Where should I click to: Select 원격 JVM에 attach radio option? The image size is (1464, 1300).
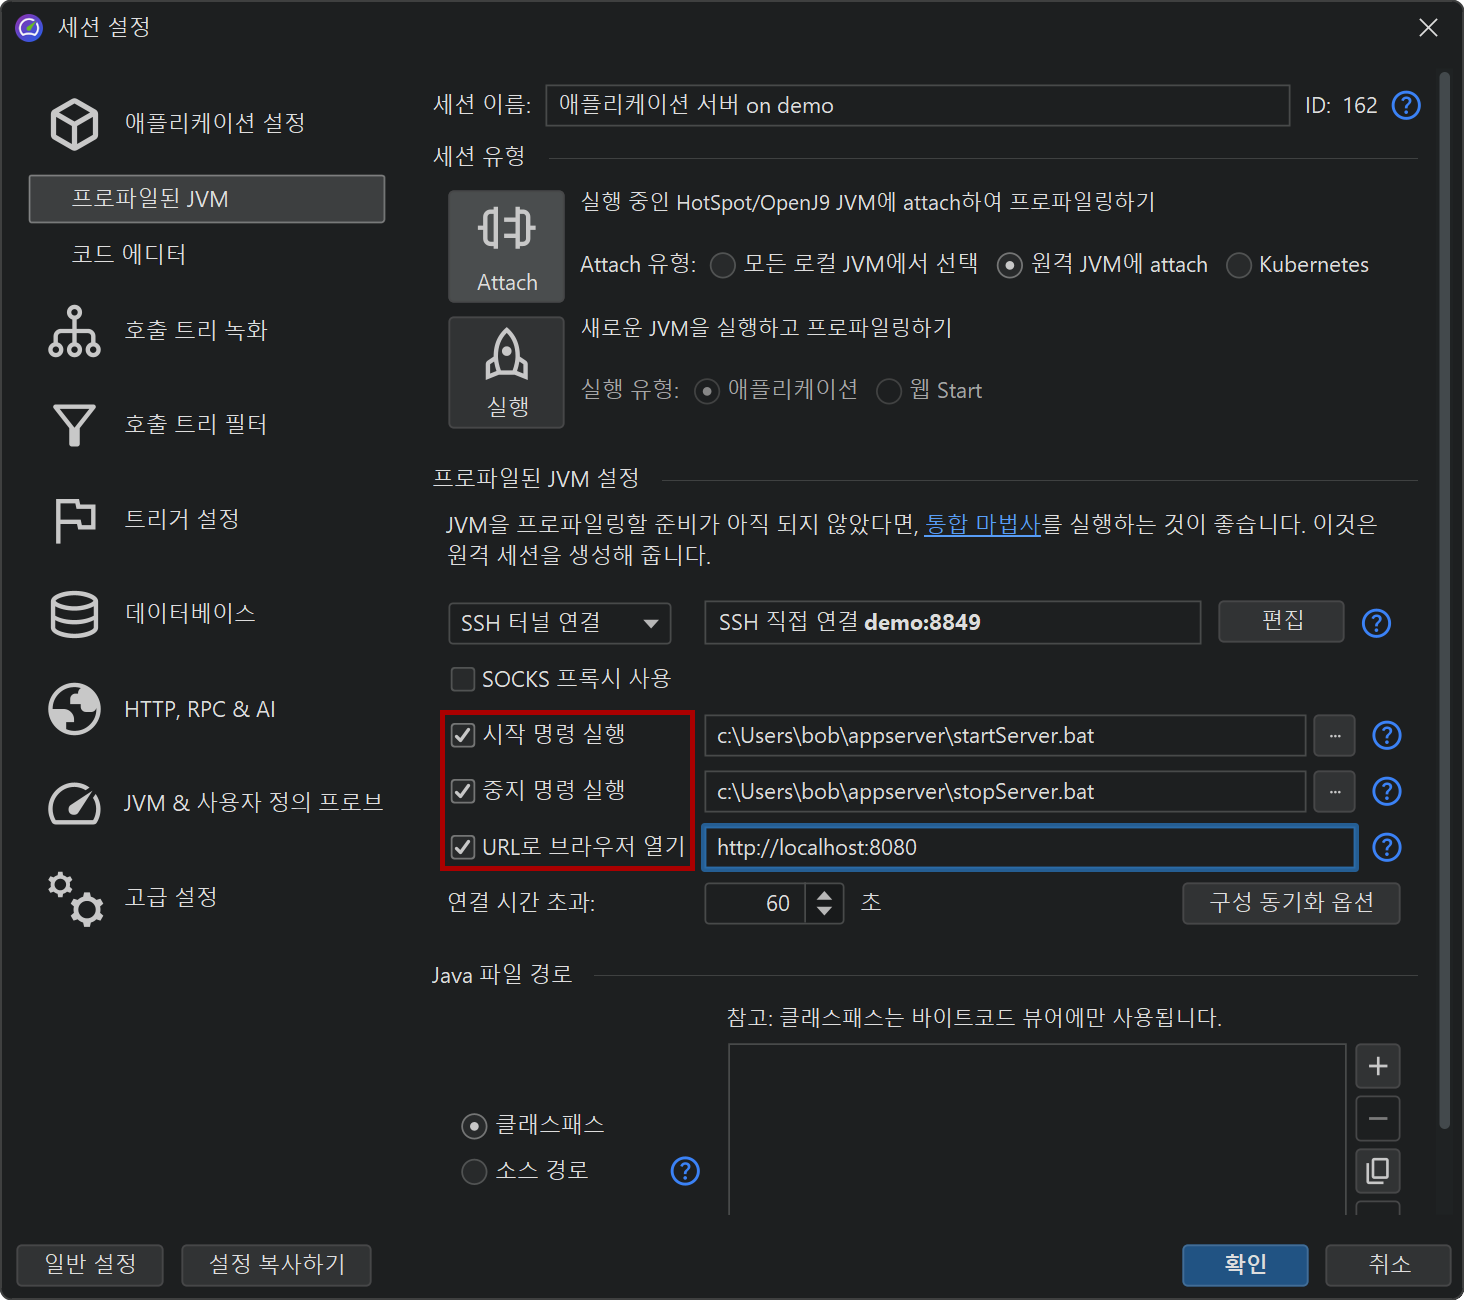tap(1009, 265)
